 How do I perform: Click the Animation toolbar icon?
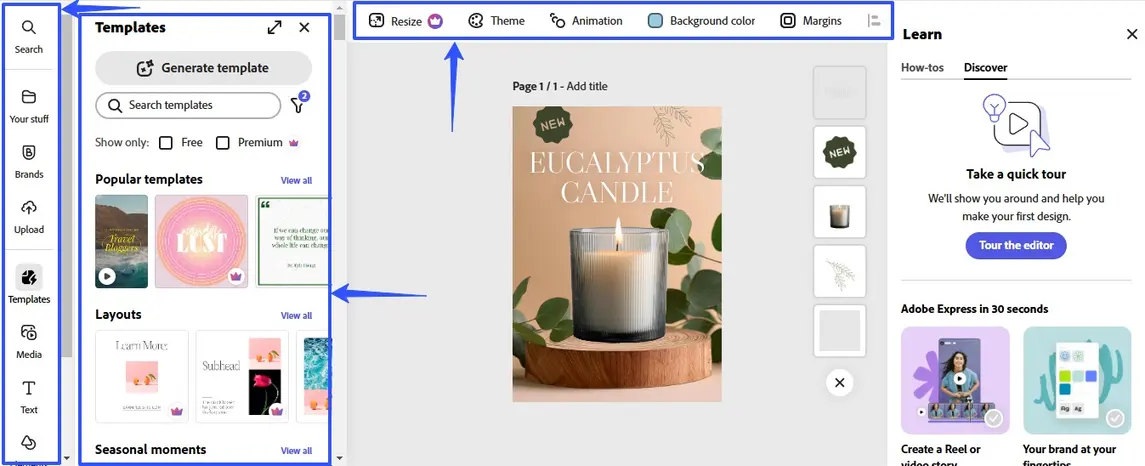(x=558, y=21)
